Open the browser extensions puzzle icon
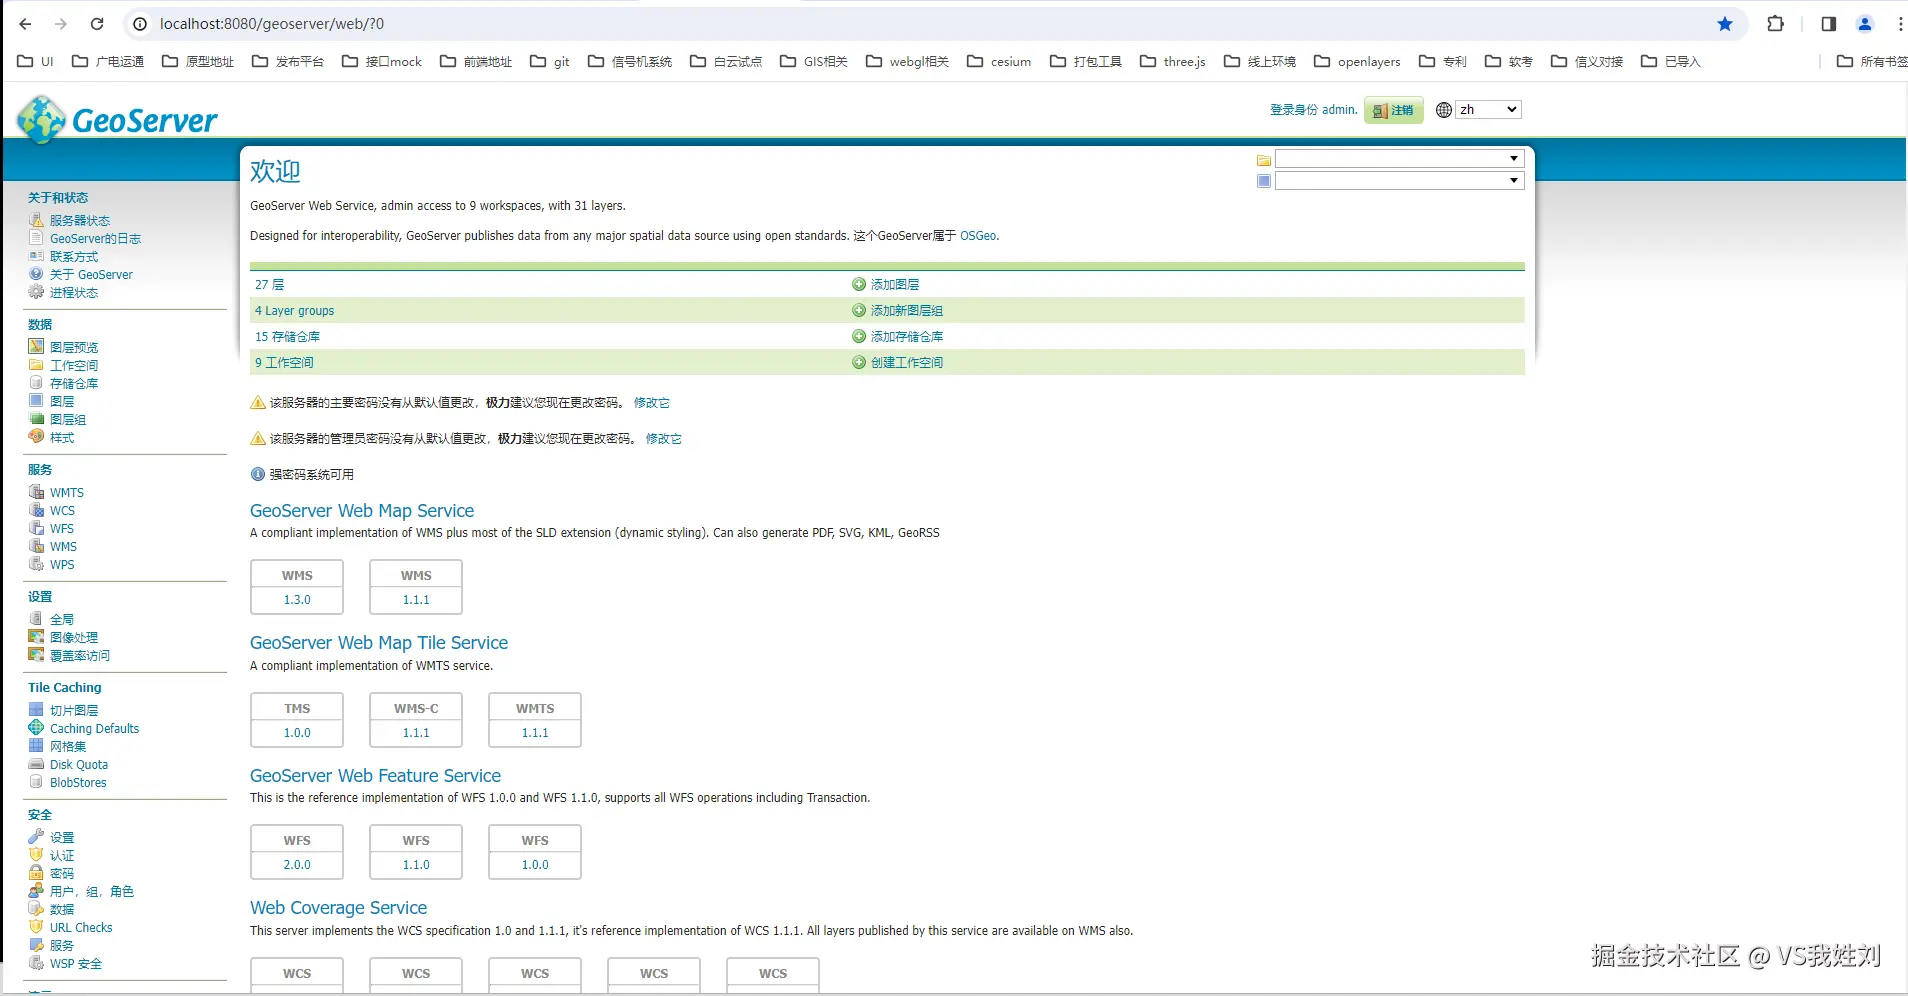The width and height of the screenshot is (1908, 996). pos(1776,24)
